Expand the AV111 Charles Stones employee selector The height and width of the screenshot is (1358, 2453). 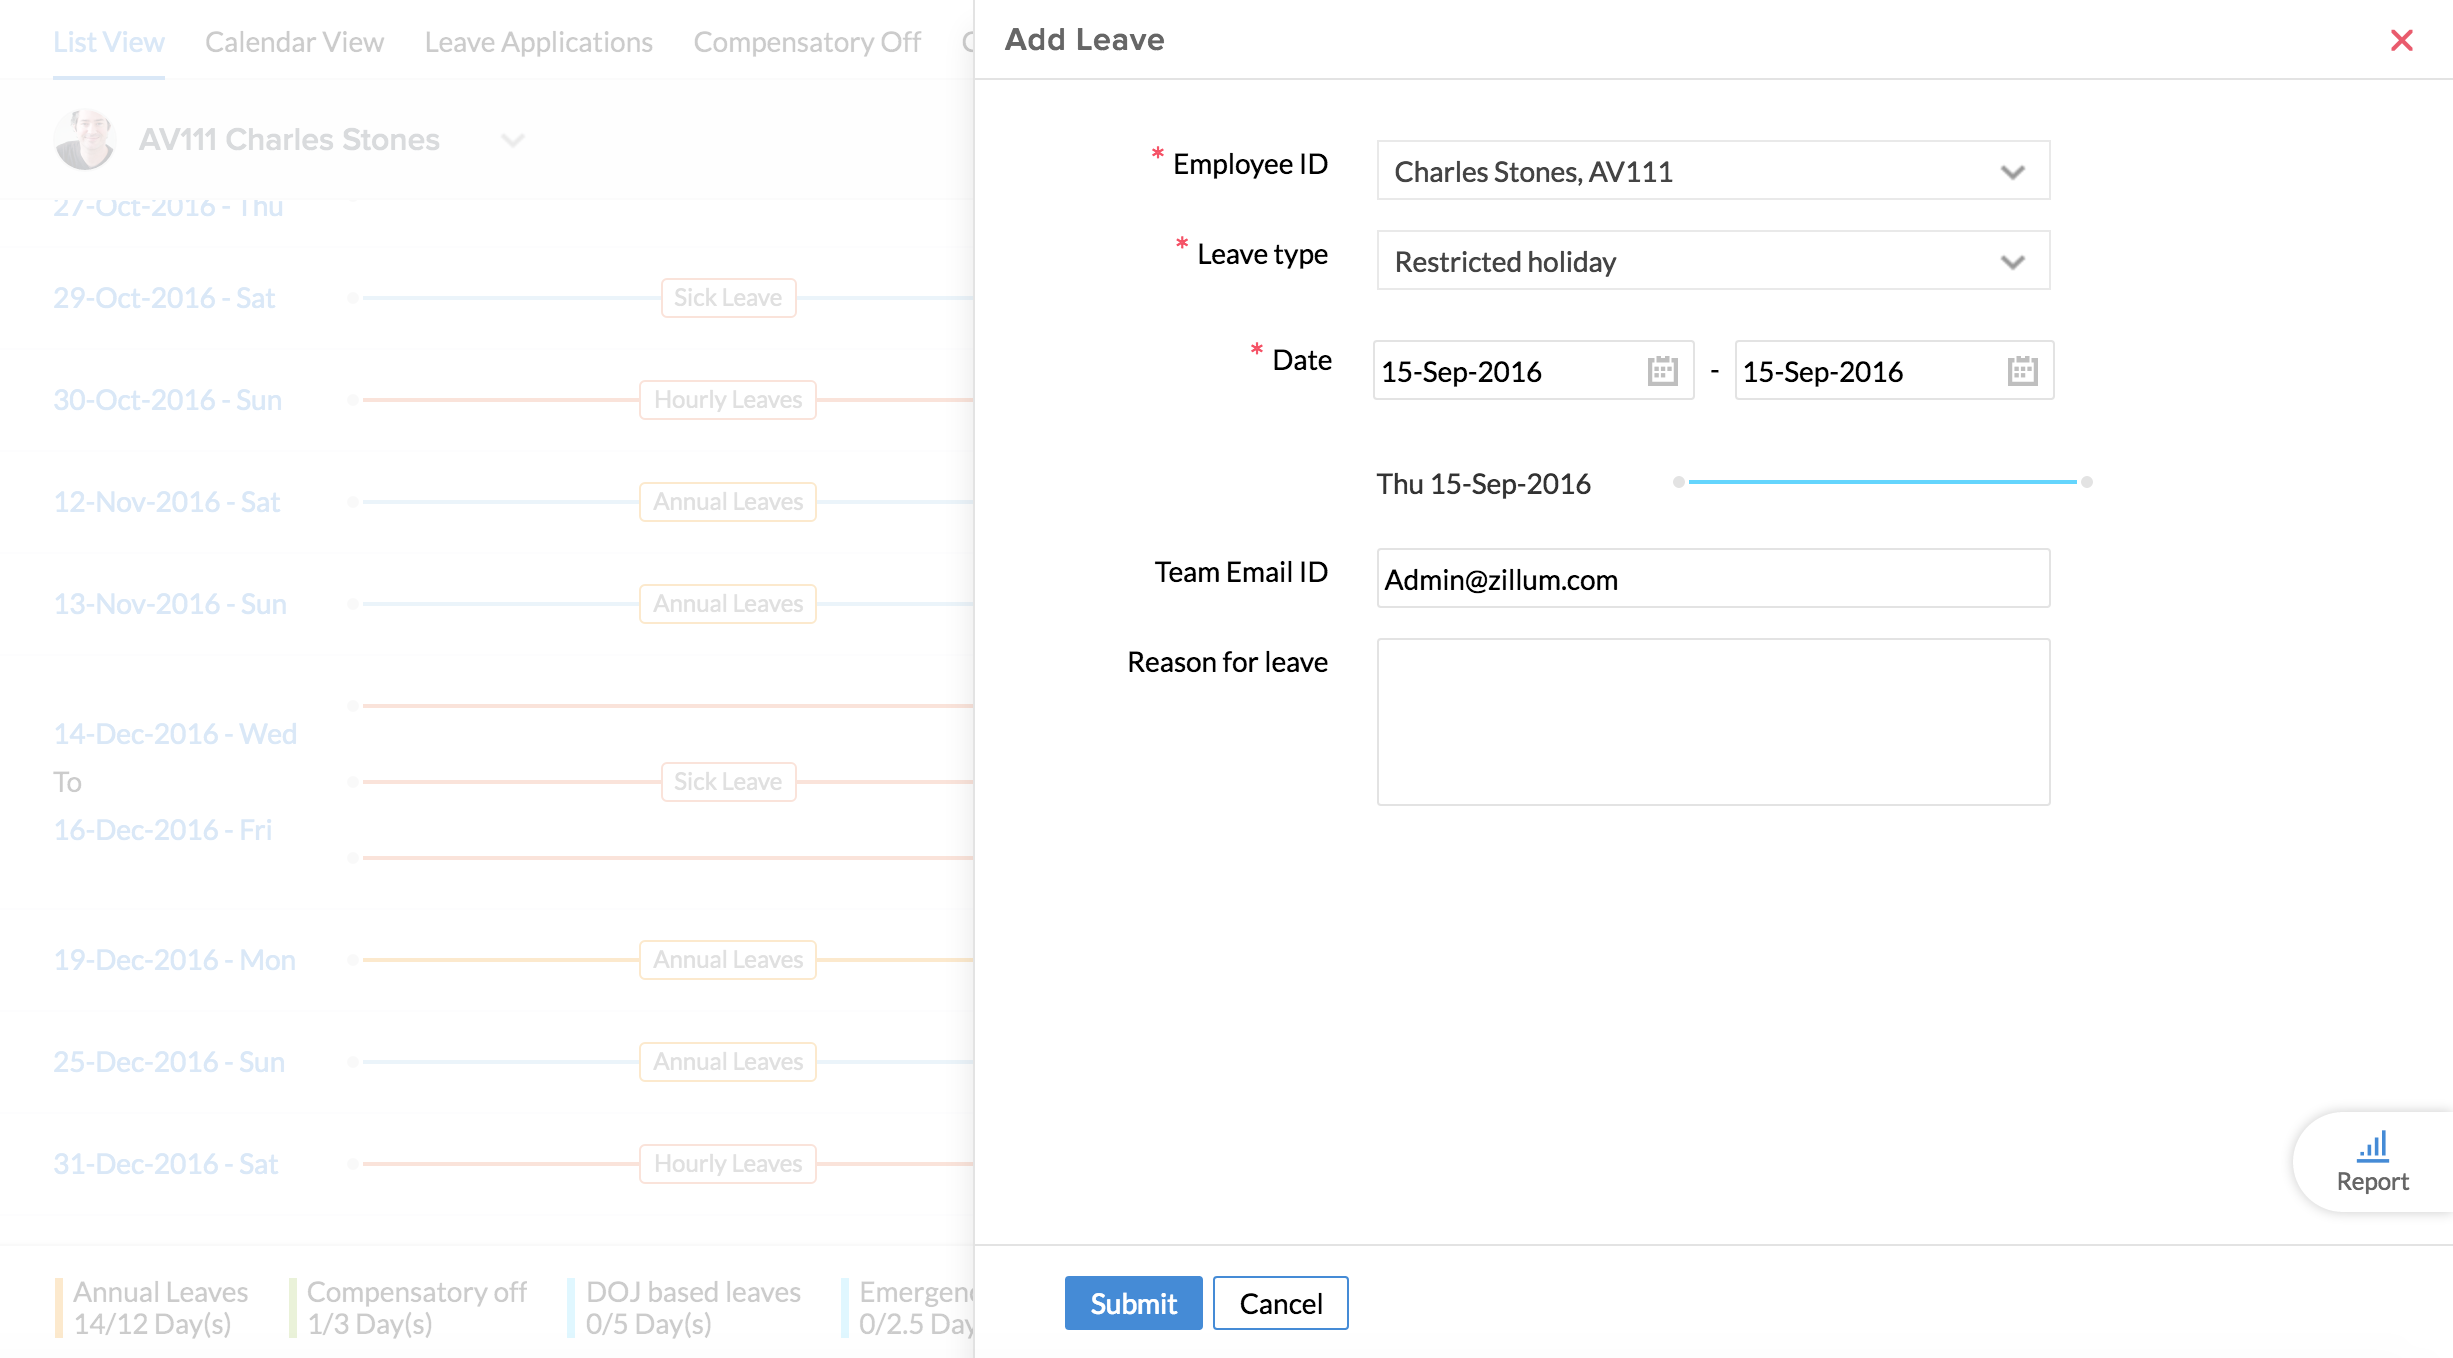point(512,140)
